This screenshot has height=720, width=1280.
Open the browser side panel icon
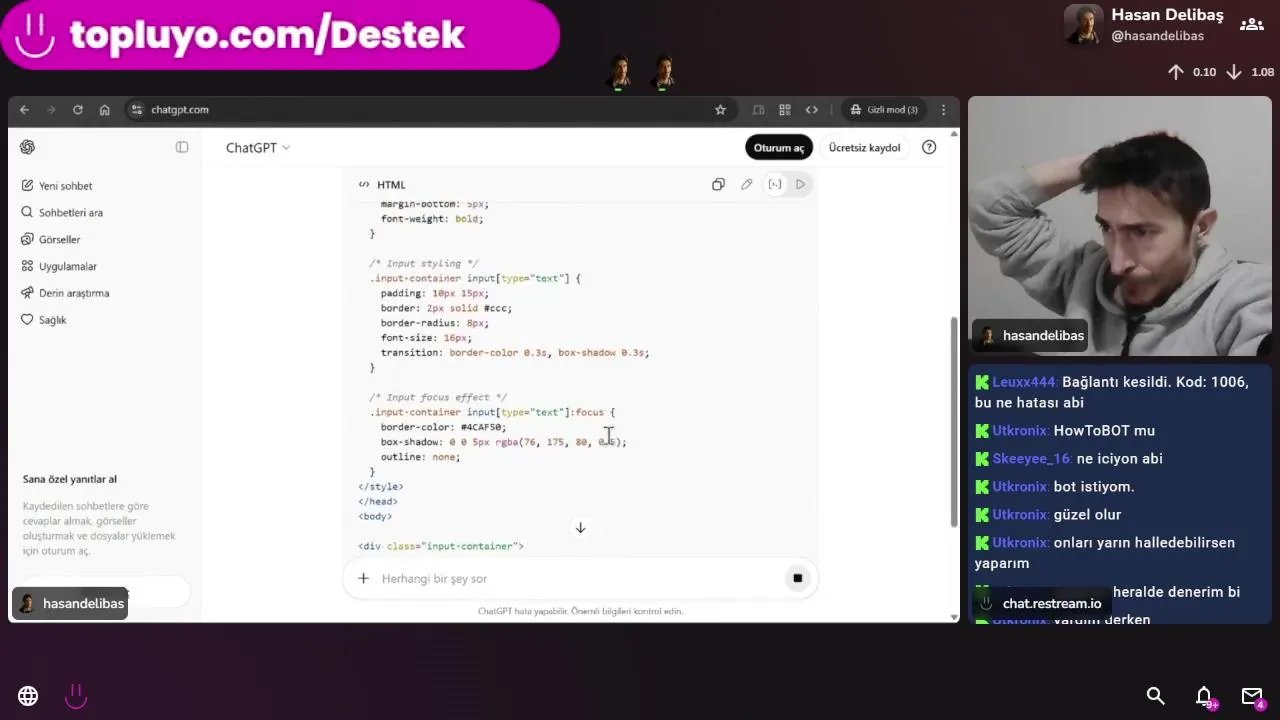coord(758,110)
